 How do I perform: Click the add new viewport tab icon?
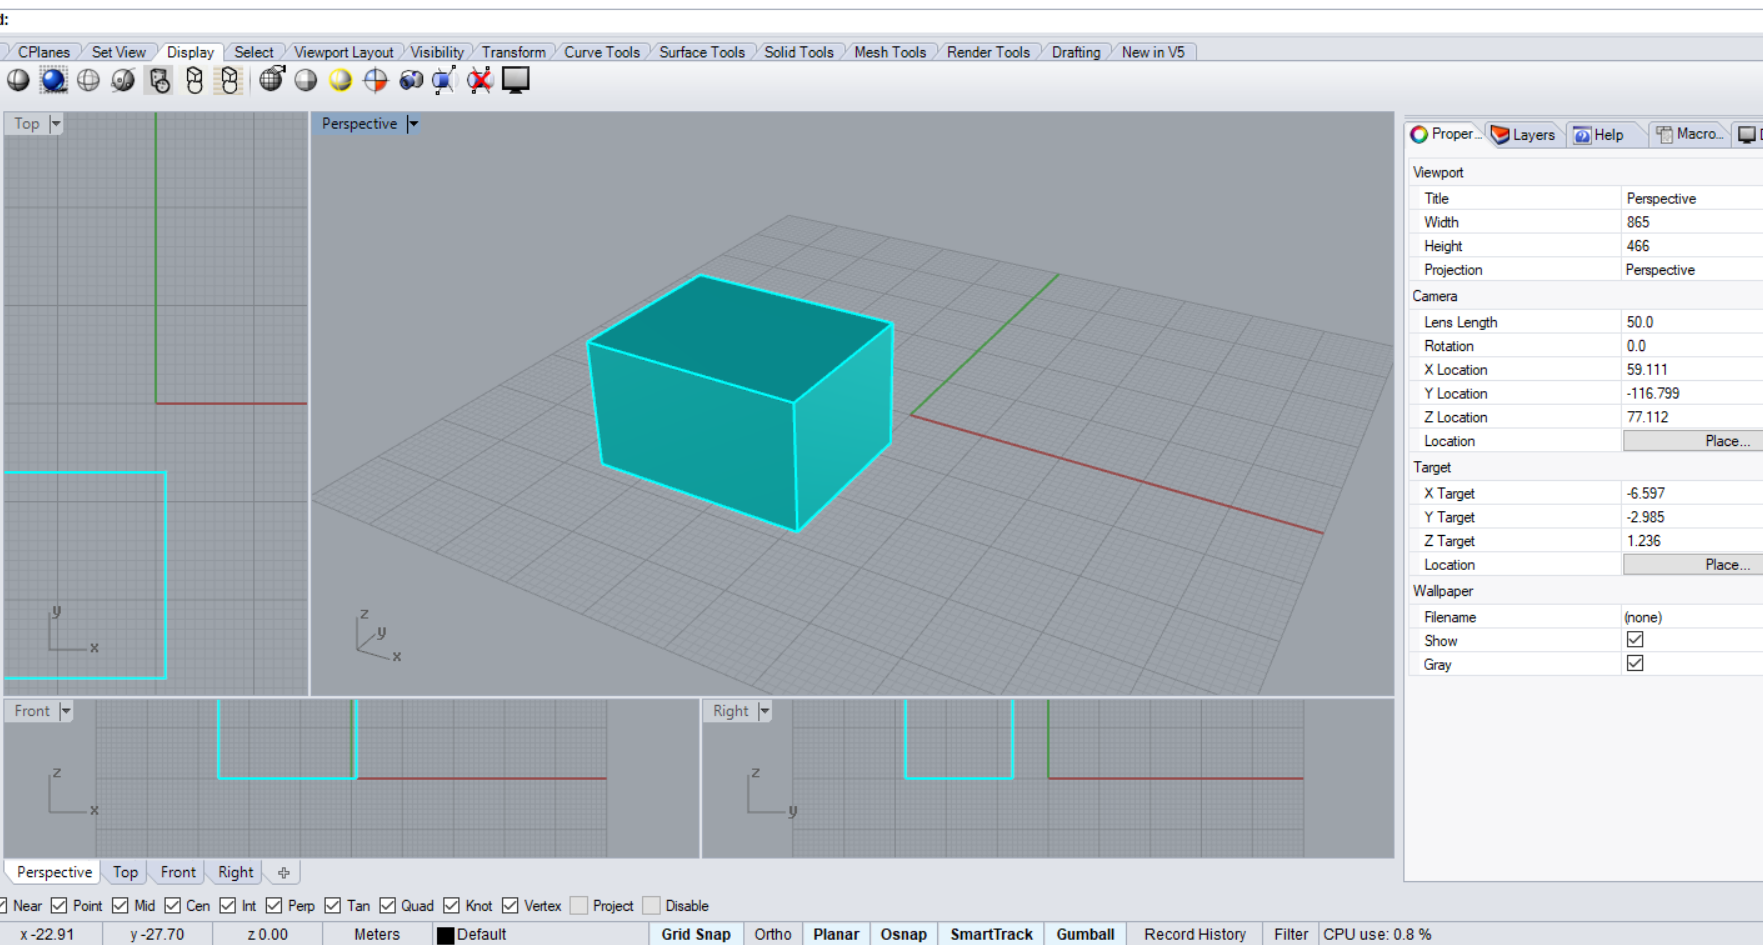coord(284,873)
